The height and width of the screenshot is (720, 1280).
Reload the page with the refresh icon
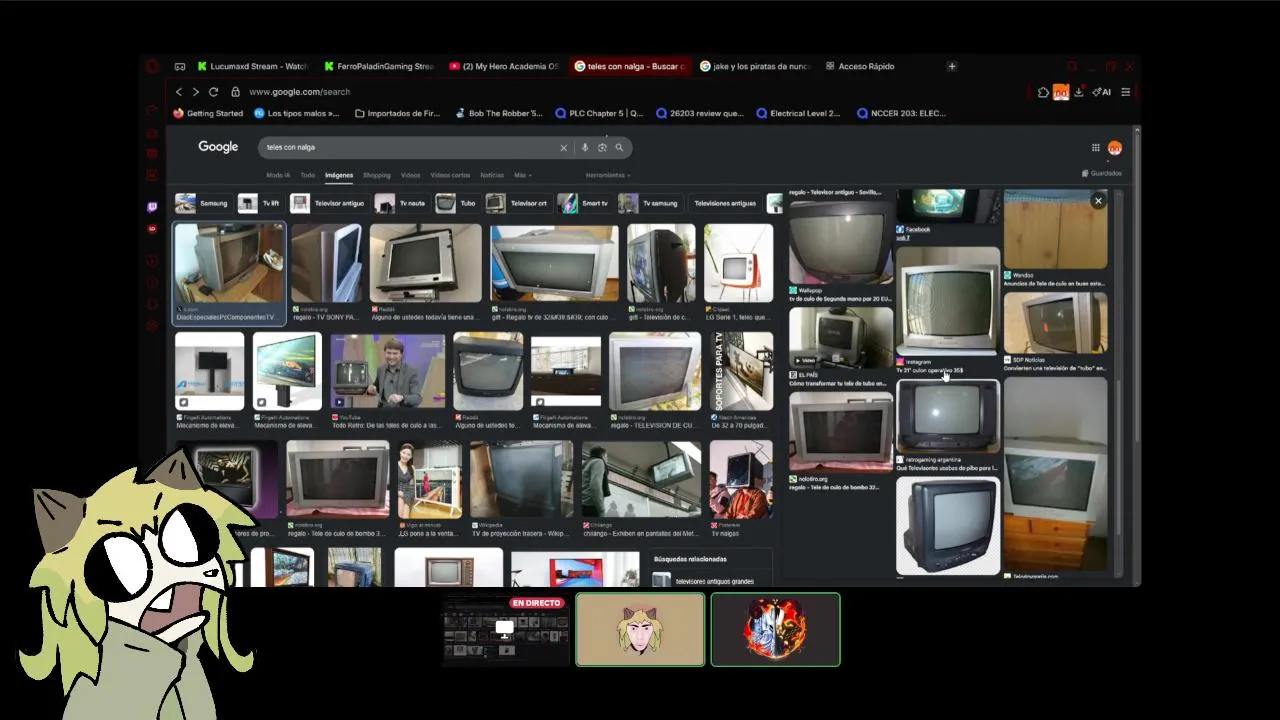pyautogui.click(x=213, y=92)
